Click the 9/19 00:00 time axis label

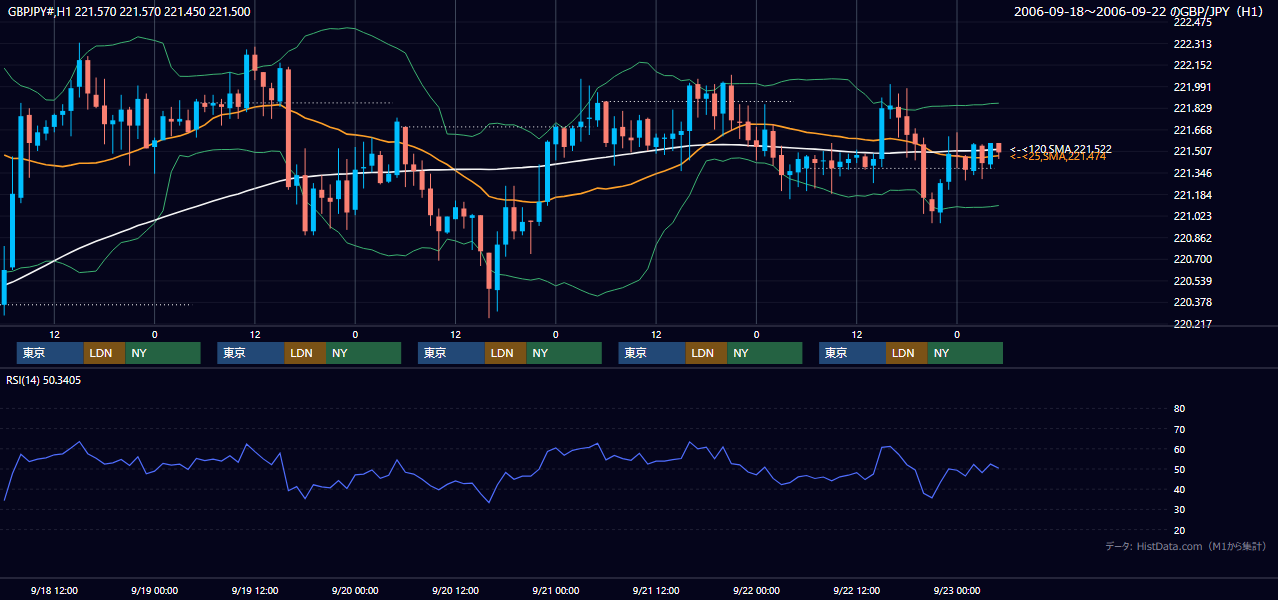coord(154,590)
